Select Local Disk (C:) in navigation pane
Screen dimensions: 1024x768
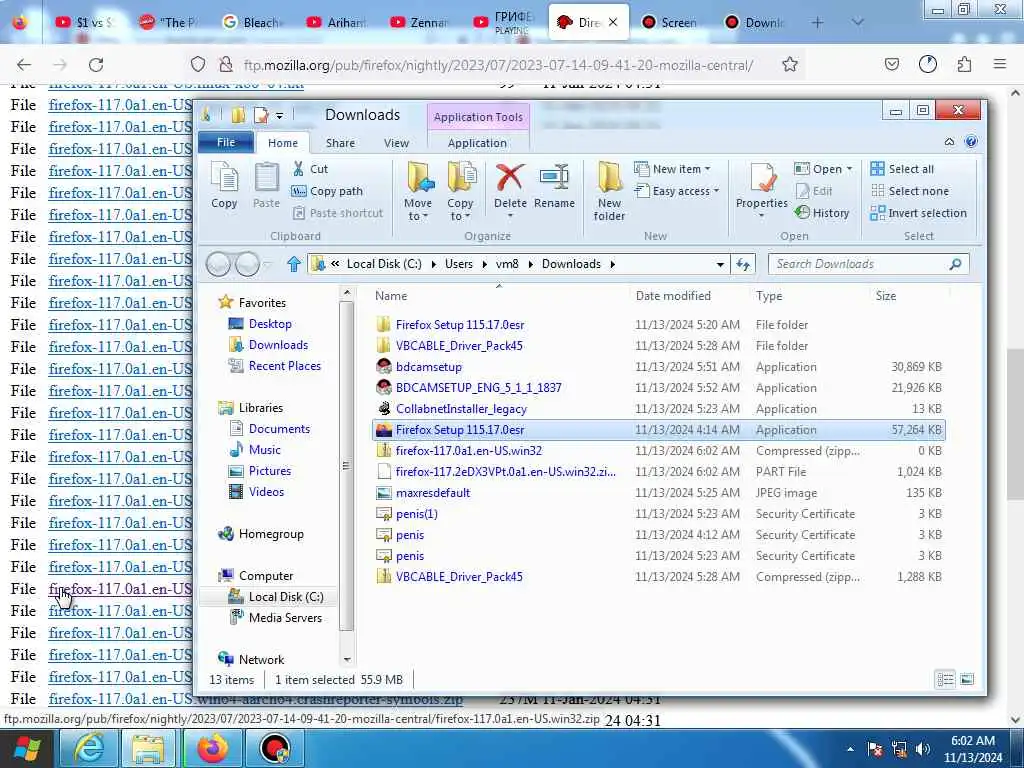coord(275,597)
